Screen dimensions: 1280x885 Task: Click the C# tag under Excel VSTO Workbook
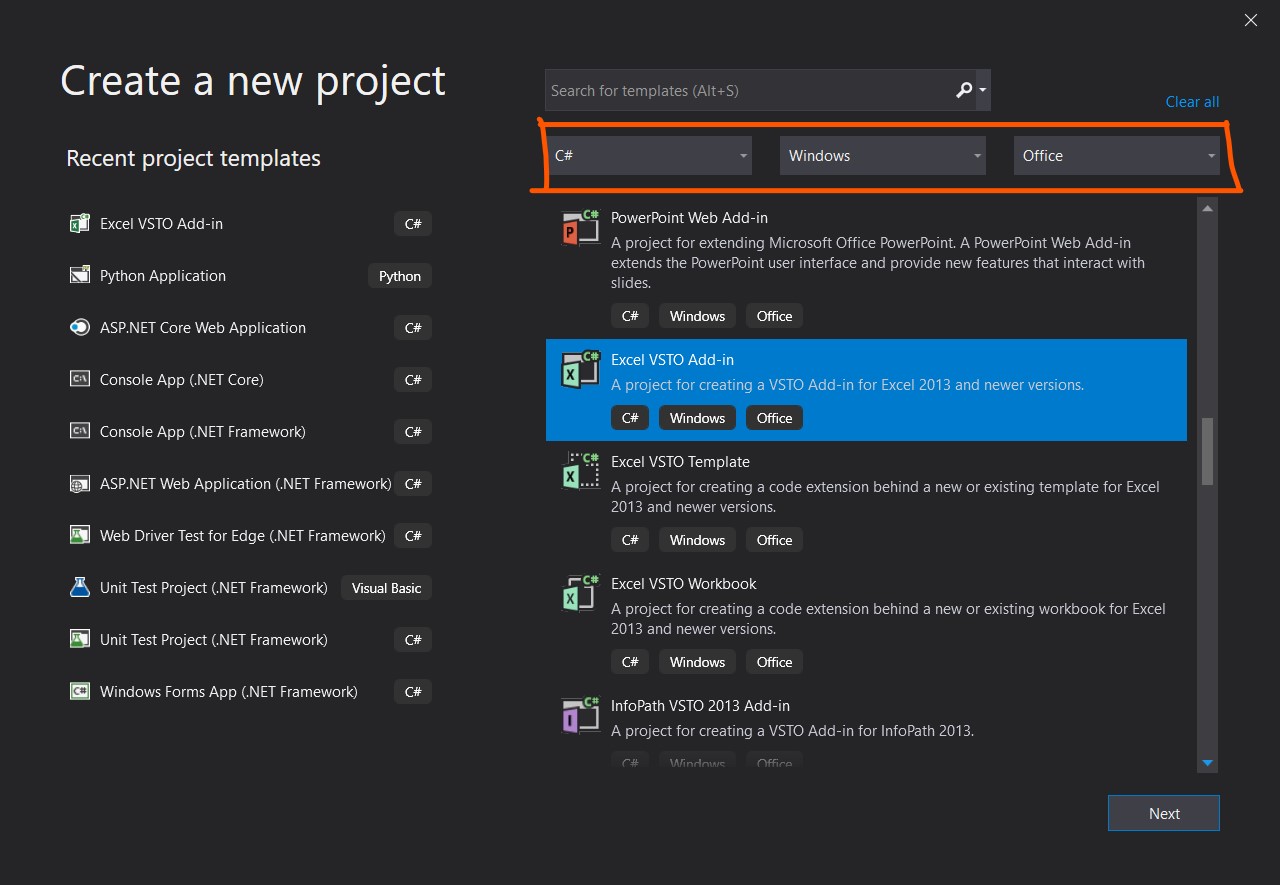pyautogui.click(x=630, y=662)
